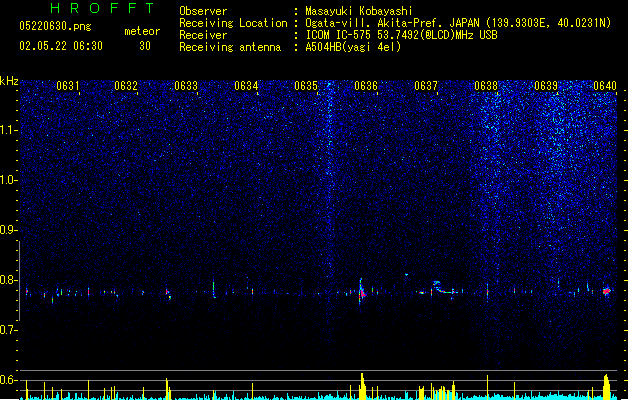Image resolution: width=629 pixels, height=400 pixels.
Task: Click the strong meteor echo near 0636
Action: pyautogui.click(x=362, y=291)
